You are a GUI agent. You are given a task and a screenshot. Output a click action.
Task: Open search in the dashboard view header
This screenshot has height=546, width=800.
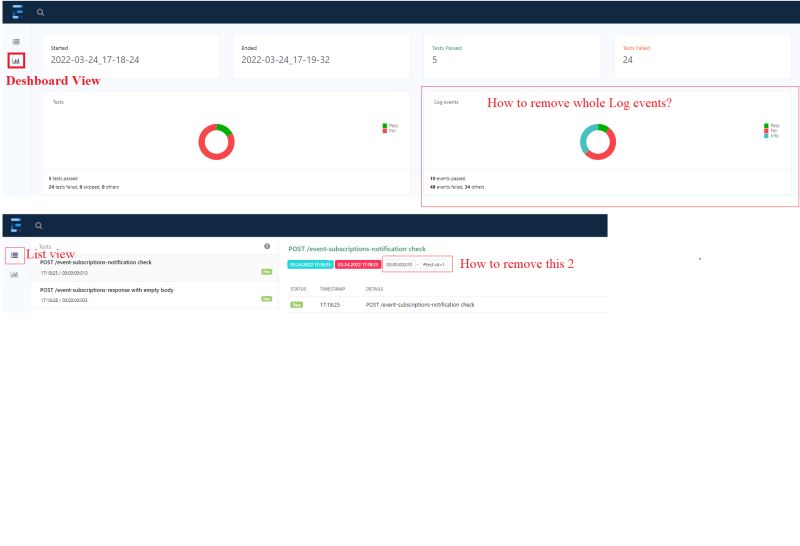point(40,12)
